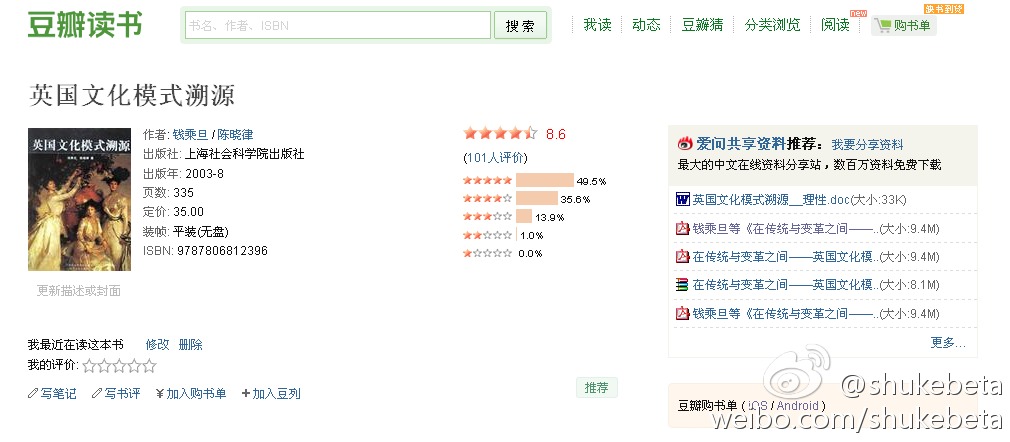1010x442 pixels.
Task: Expand the shared files list via 更多…
Action: 947,342
